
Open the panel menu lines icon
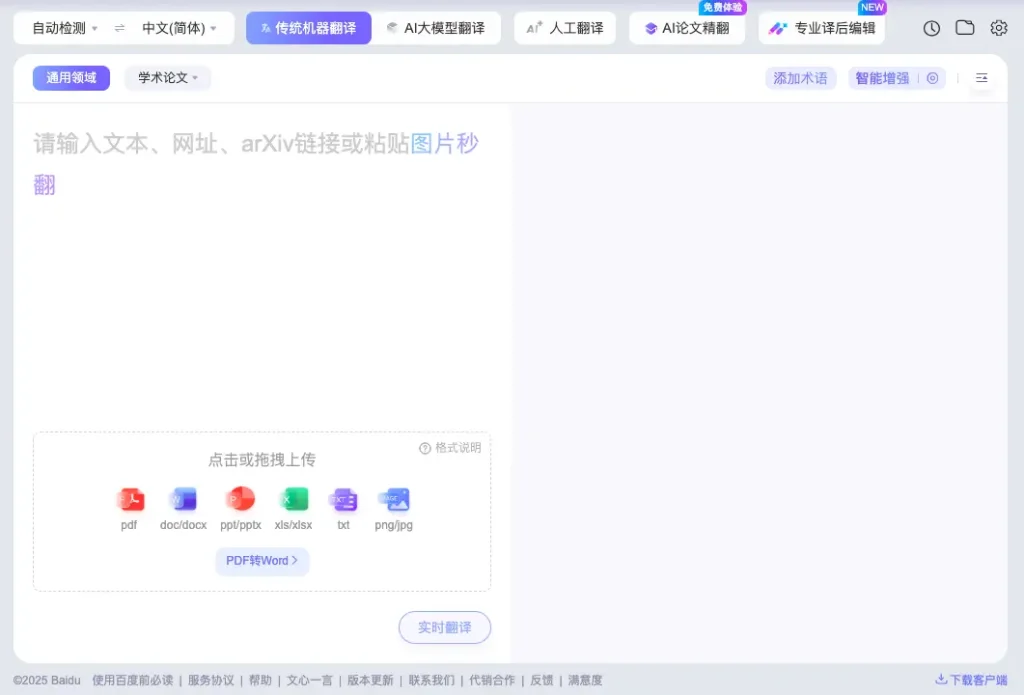[x=981, y=78]
